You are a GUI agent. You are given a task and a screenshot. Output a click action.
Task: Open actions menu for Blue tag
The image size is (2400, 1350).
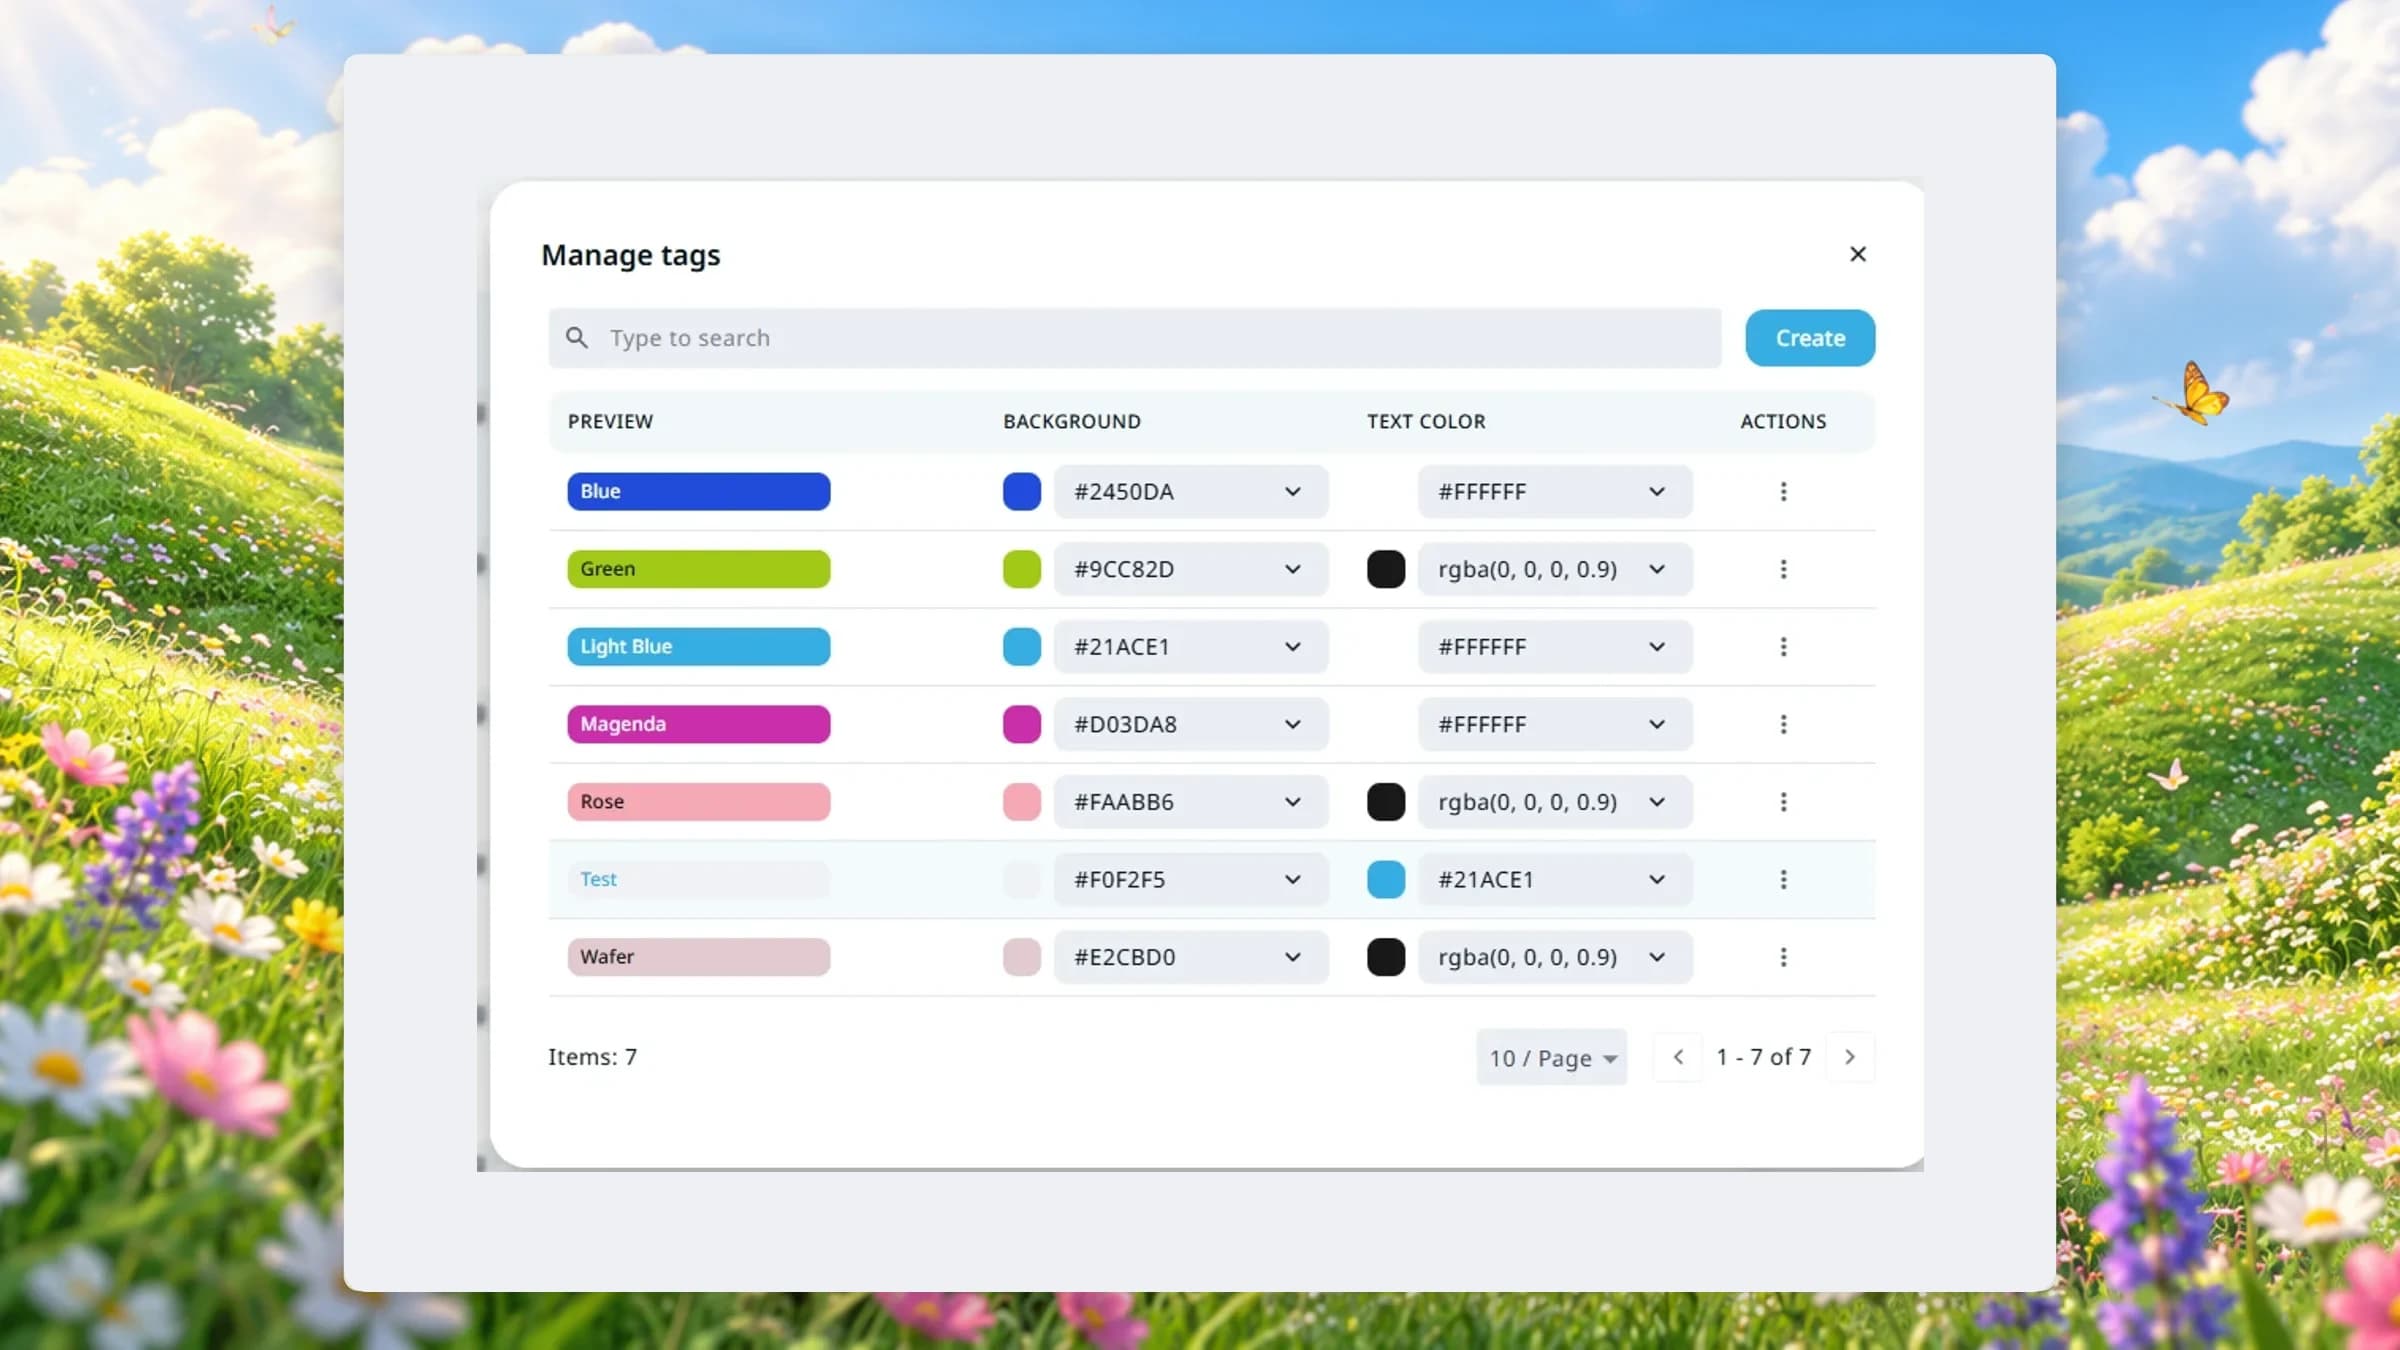click(x=1783, y=491)
